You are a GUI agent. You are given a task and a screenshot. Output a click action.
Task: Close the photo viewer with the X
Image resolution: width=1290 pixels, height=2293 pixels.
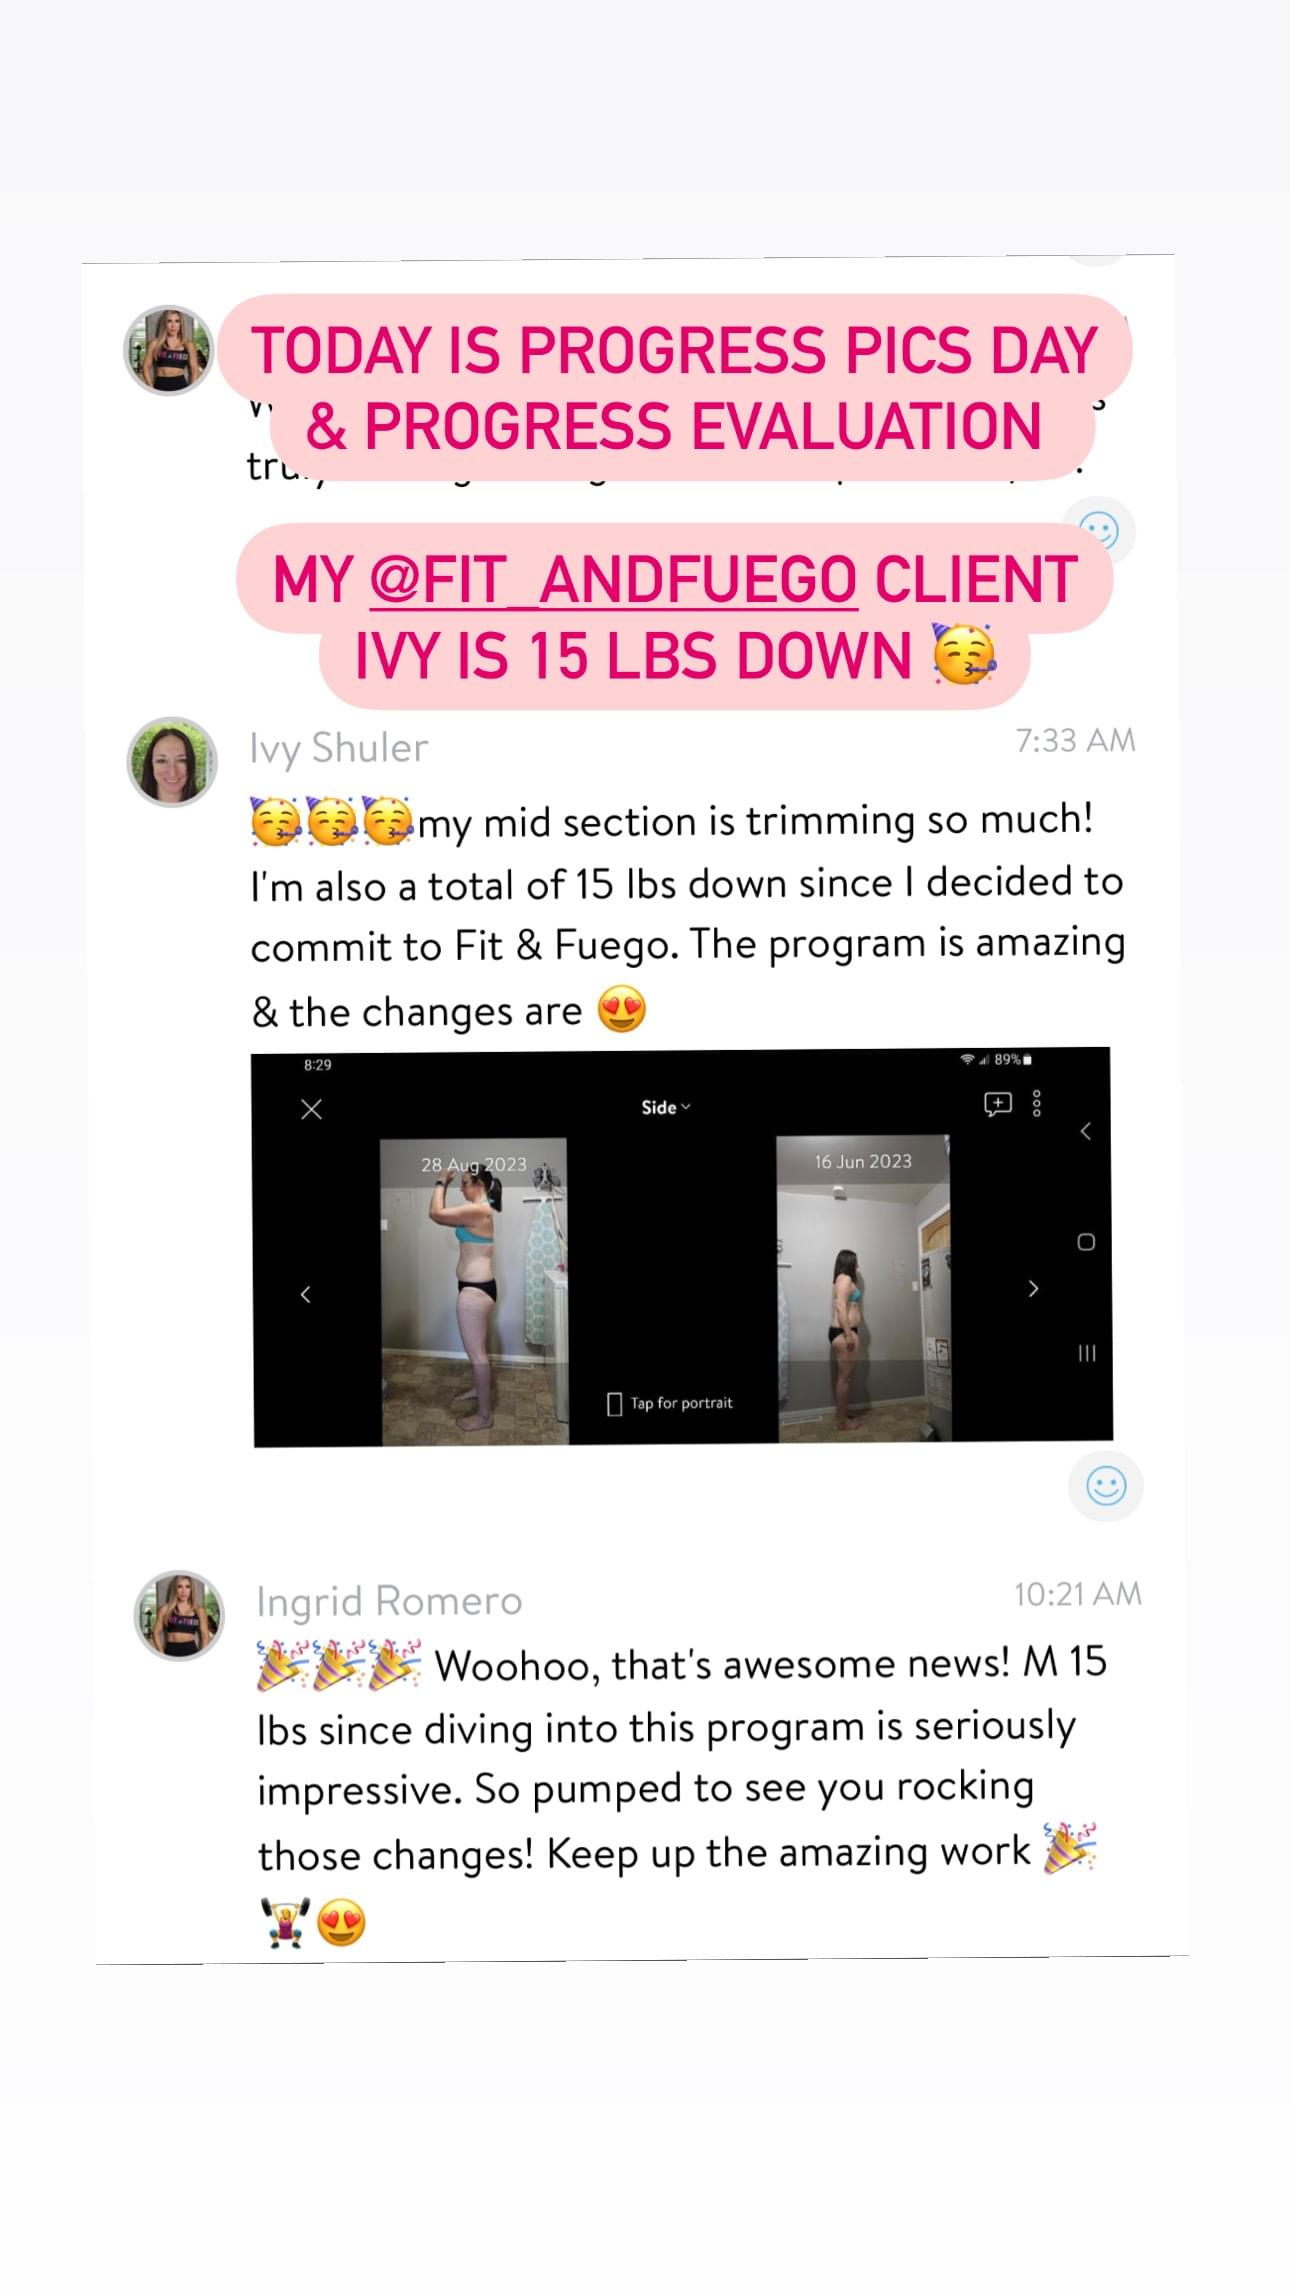coord(312,1109)
